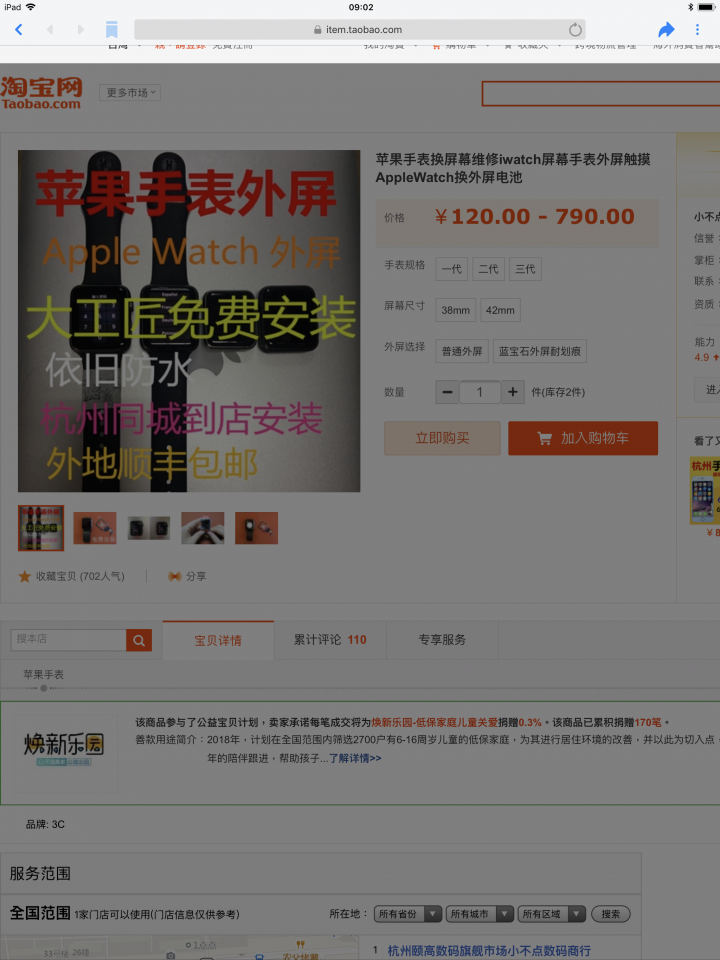Tap the grey forward arrow
This screenshot has height=960, width=720.
81,29
